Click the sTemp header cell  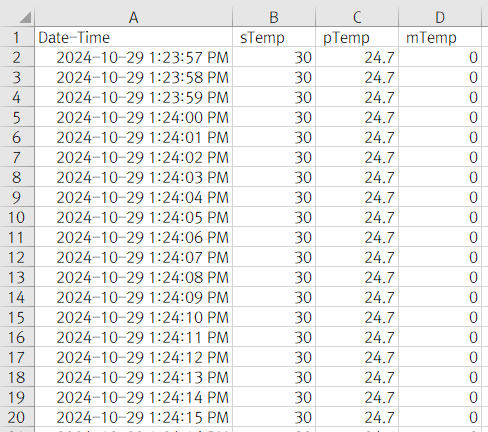[274, 37]
